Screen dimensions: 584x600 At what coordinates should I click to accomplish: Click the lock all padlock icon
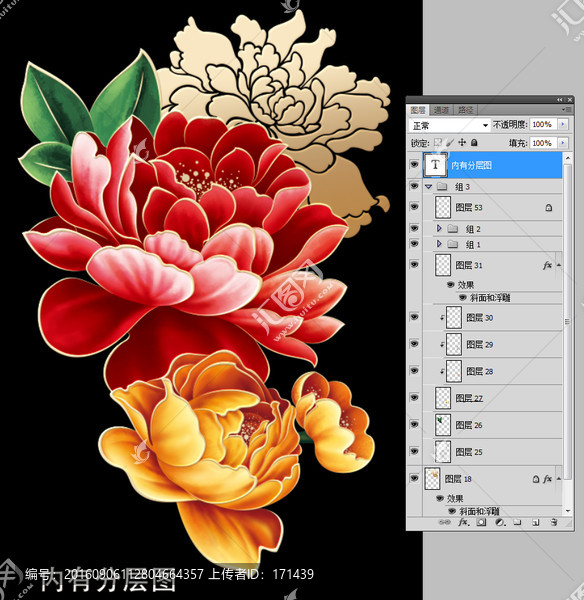(x=474, y=143)
